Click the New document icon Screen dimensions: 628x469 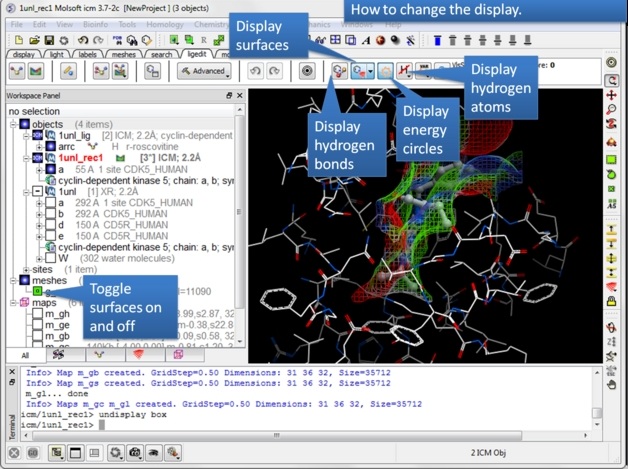click(x=19, y=40)
